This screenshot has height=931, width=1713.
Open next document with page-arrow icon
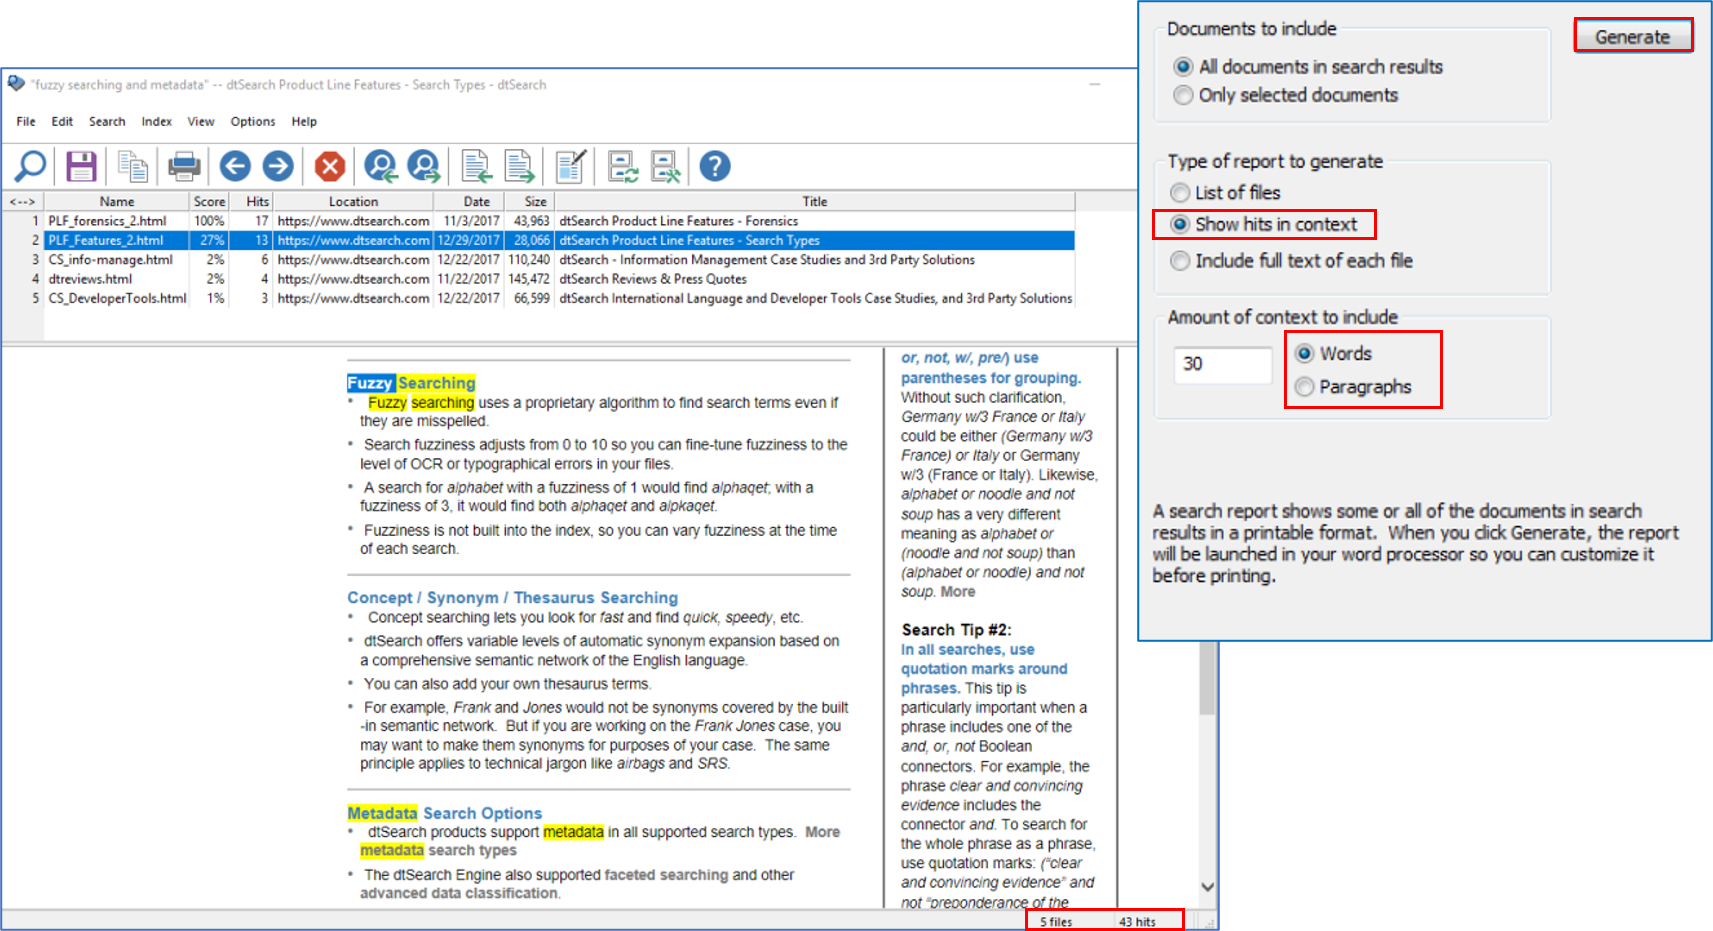click(x=519, y=166)
